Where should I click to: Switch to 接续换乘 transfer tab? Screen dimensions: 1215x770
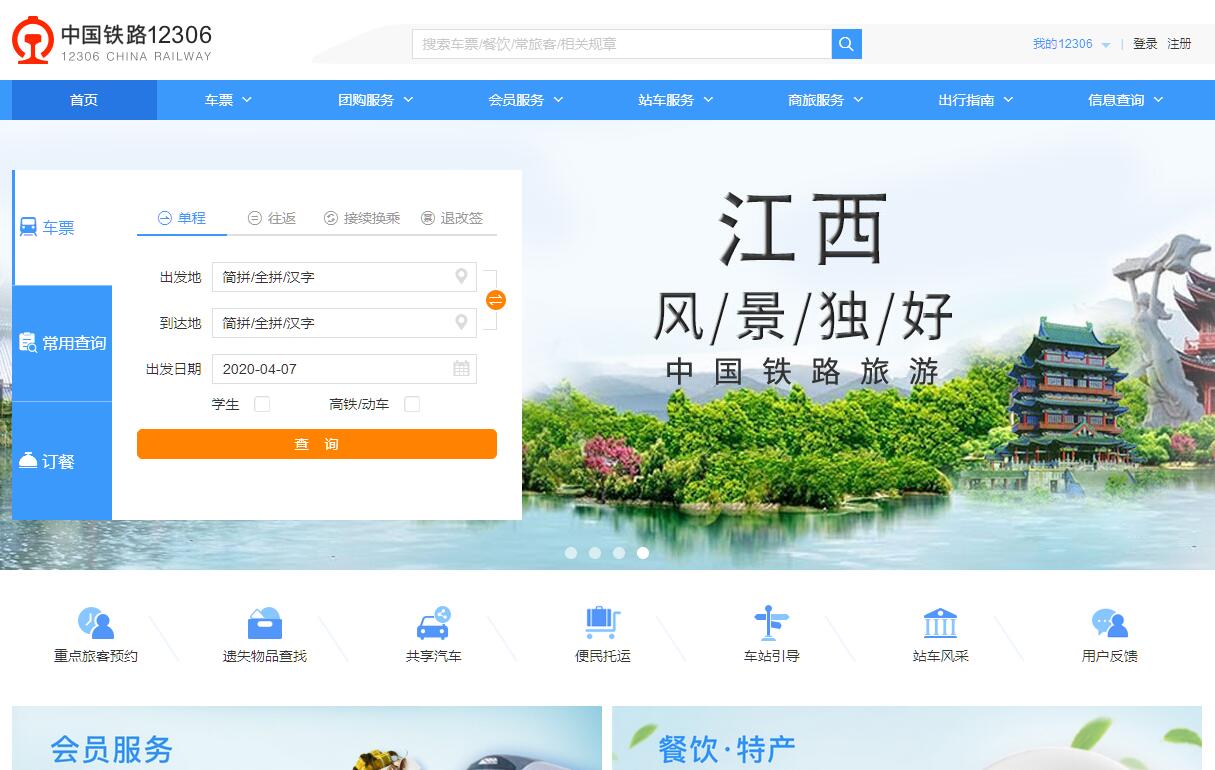point(362,218)
